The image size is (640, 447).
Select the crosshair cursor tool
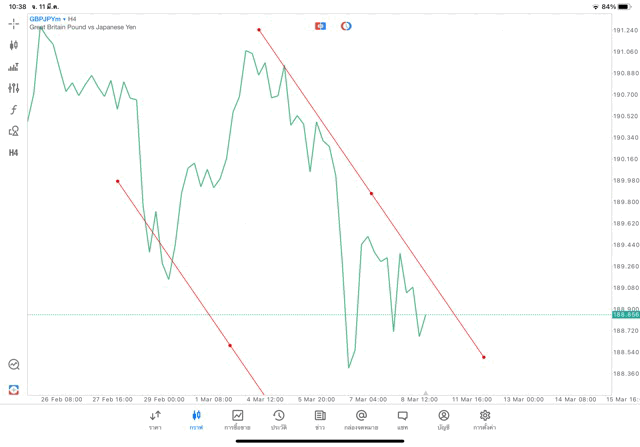click(x=13, y=23)
